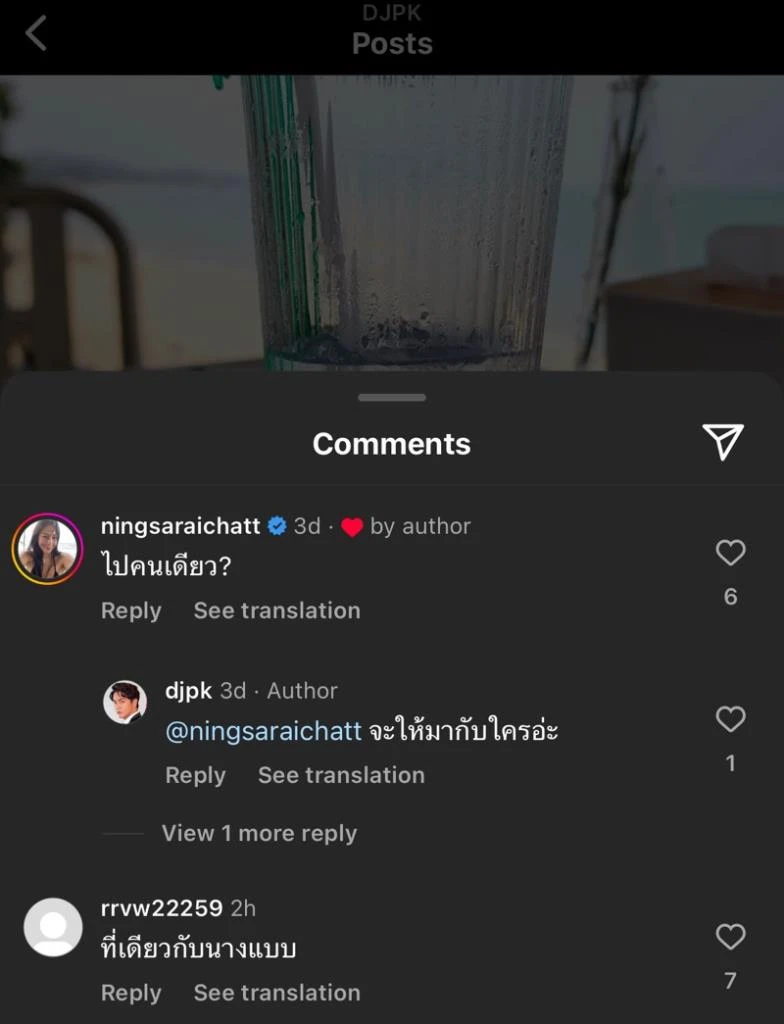Tap the @ningsaraichatt mention link
The width and height of the screenshot is (784, 1024).
point(263,731)
